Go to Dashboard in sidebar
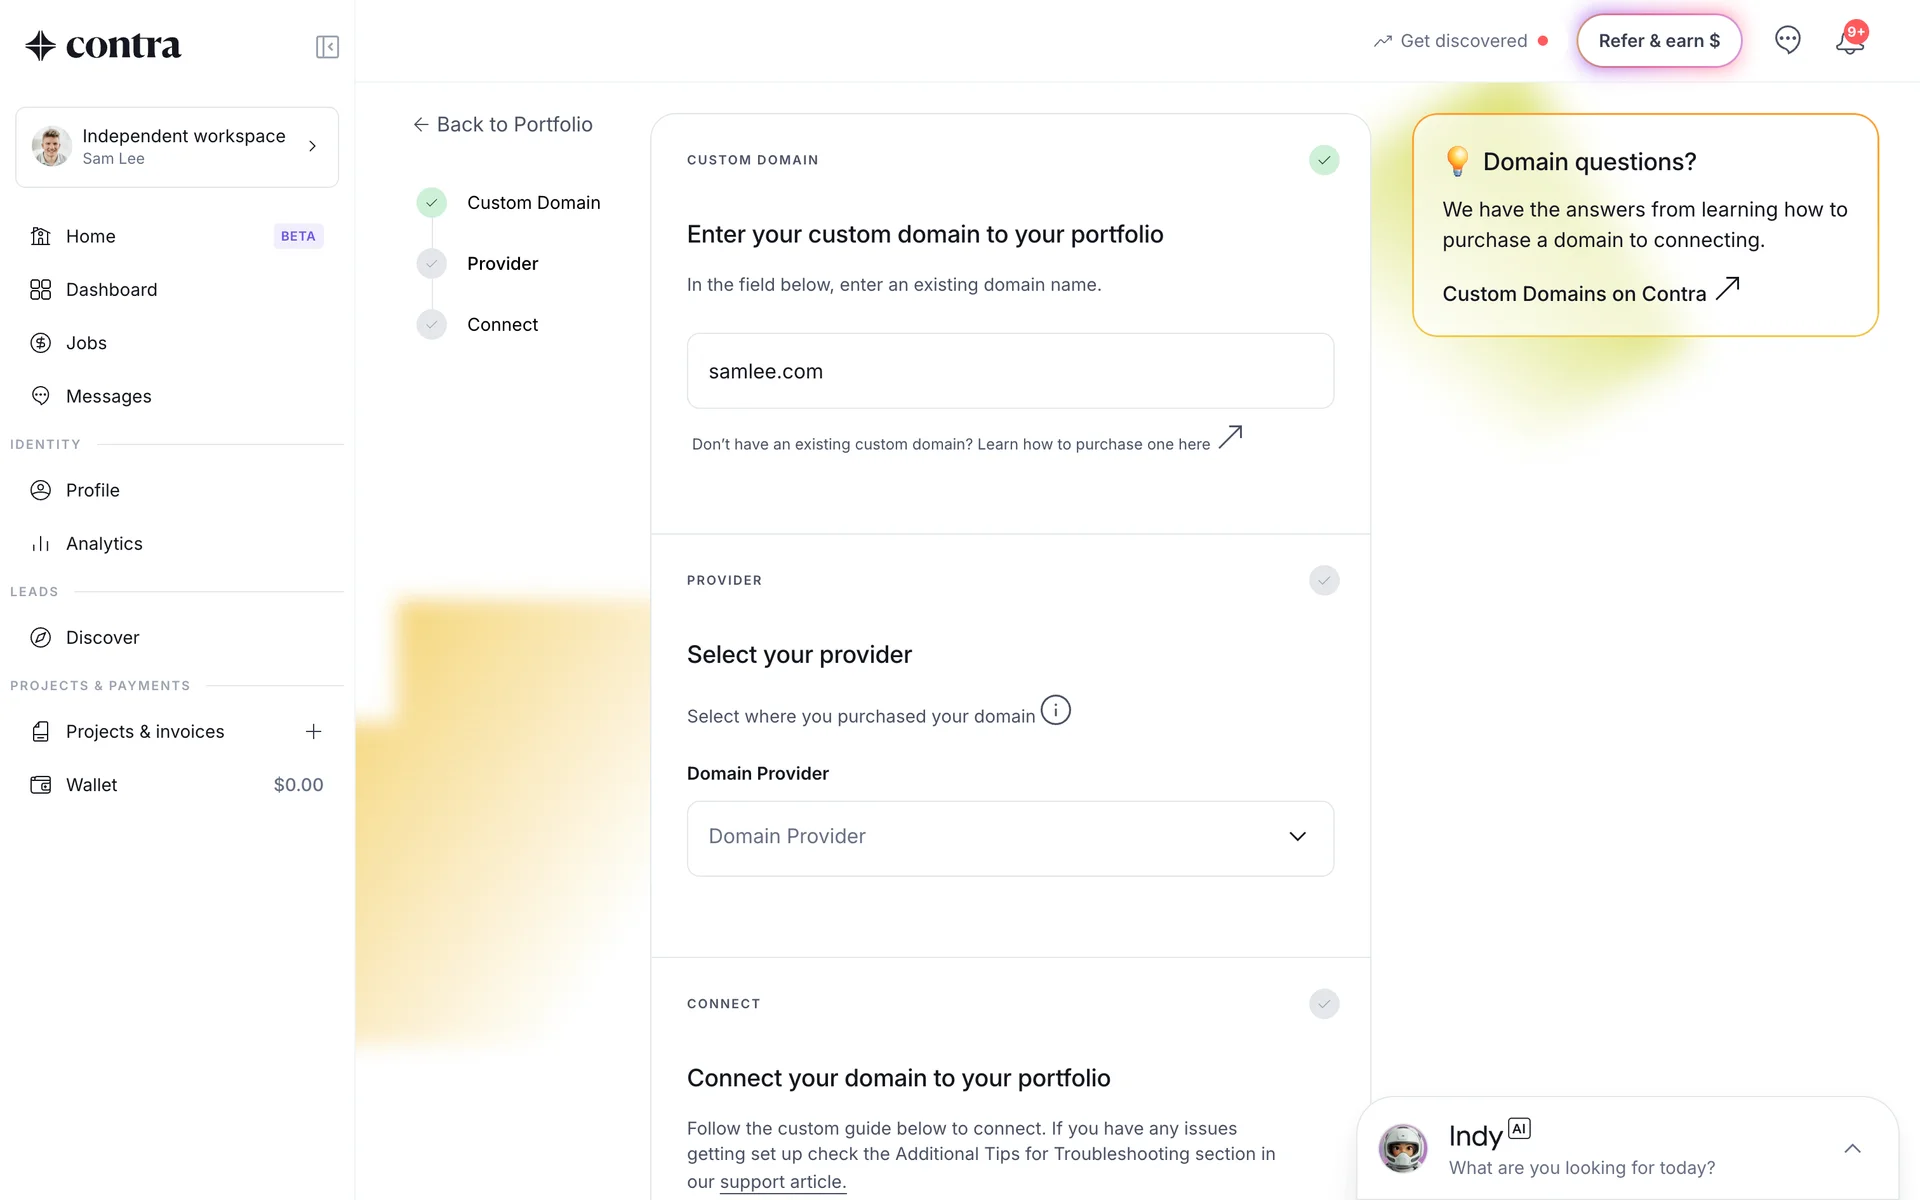This screenshot has height=1200, width=1920. [x=177, y=290]
